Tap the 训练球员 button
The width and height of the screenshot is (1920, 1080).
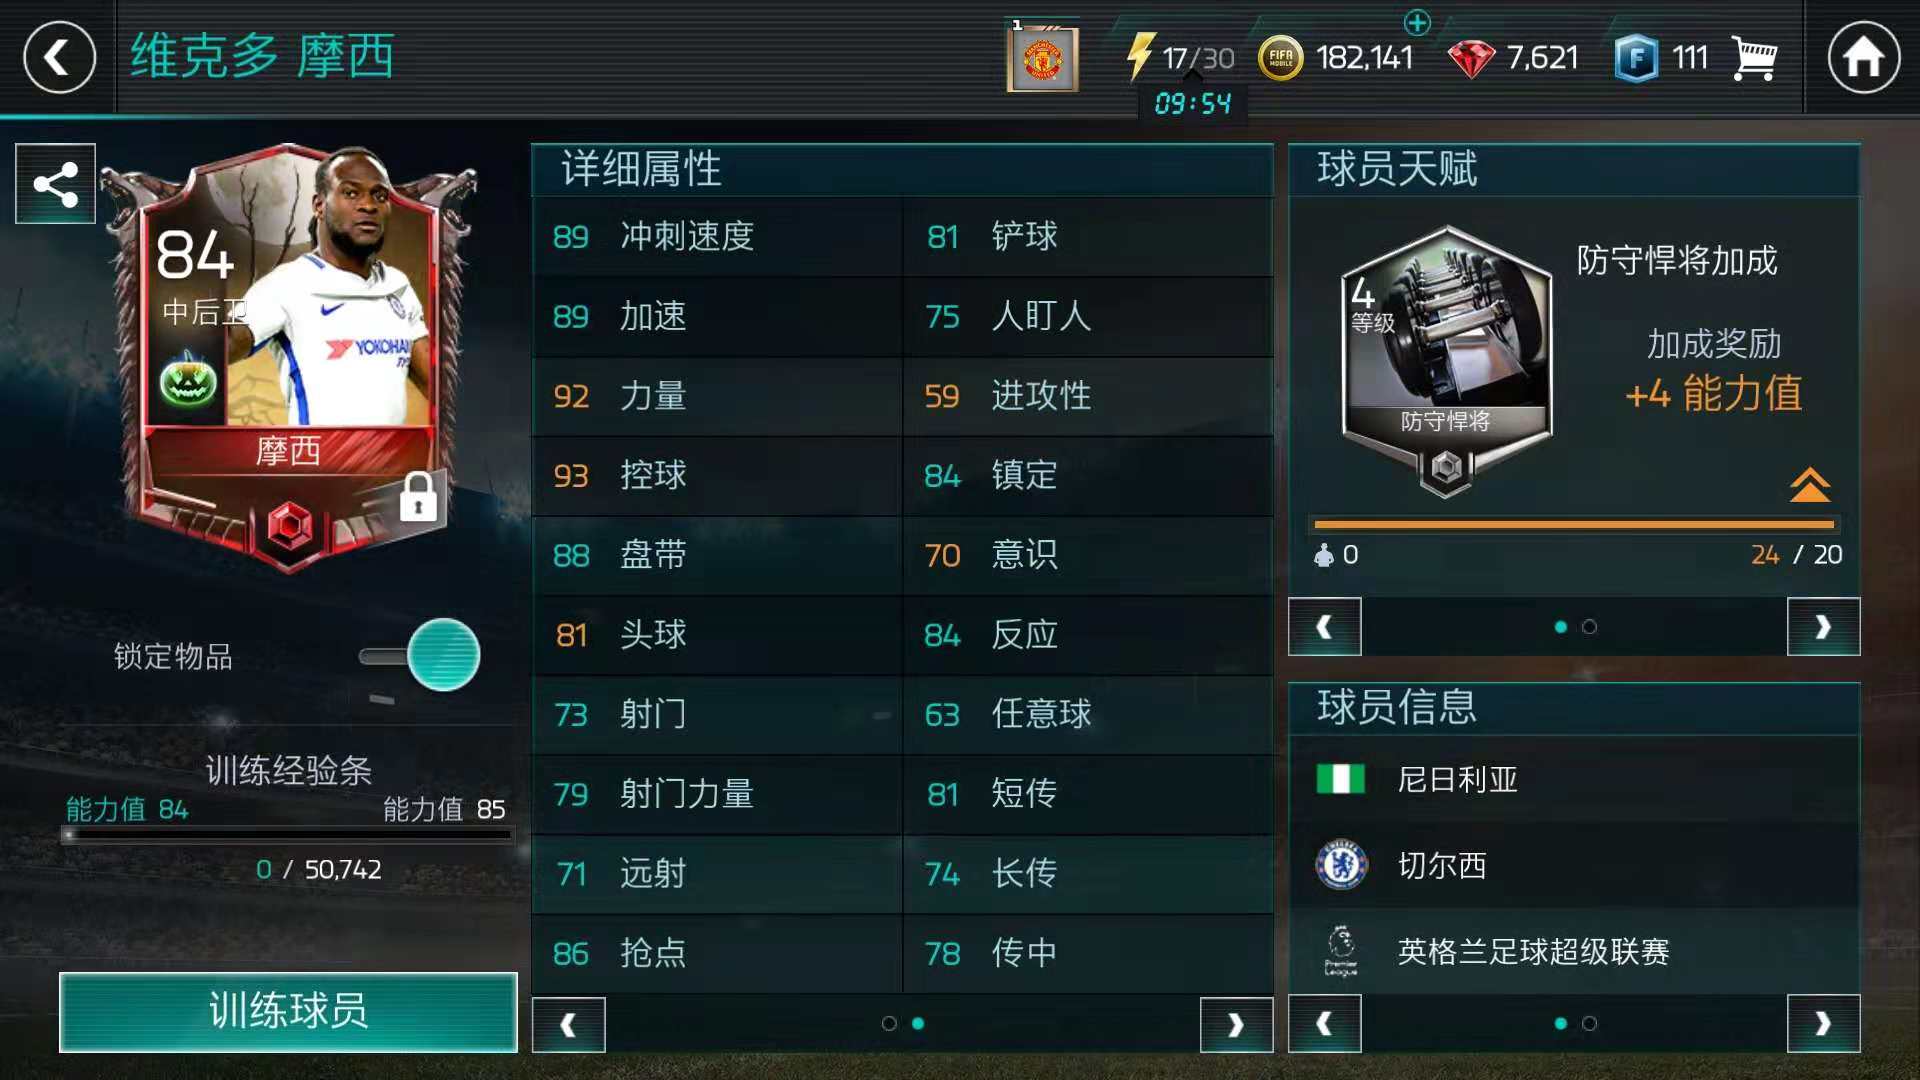[288, 1012]
